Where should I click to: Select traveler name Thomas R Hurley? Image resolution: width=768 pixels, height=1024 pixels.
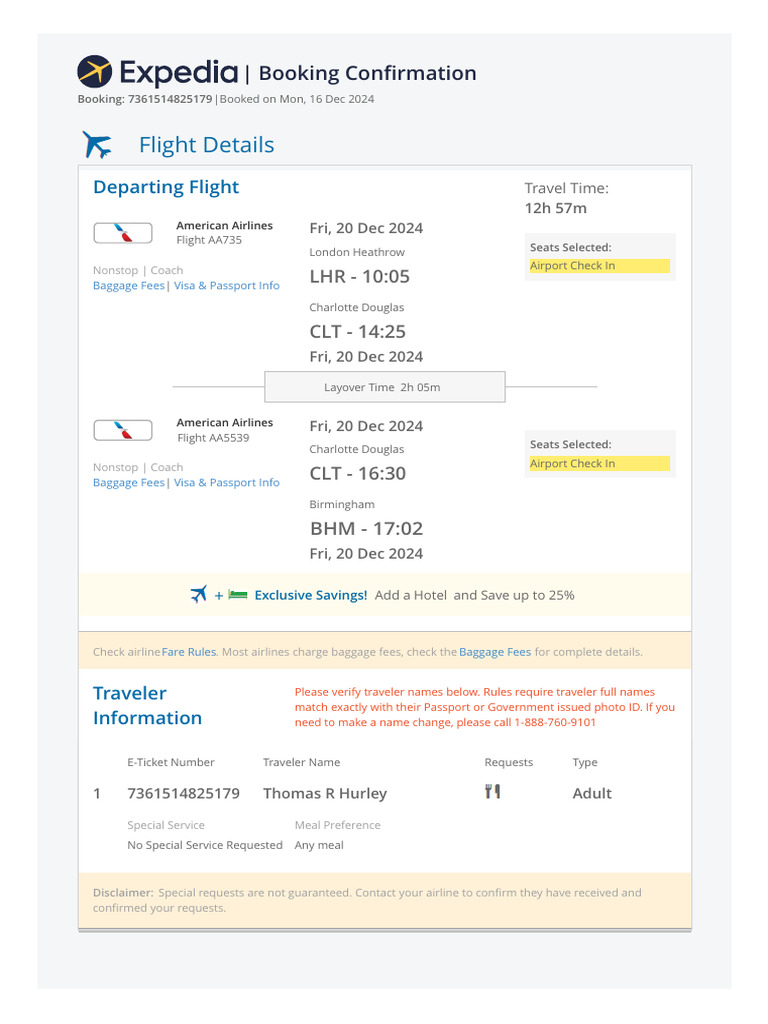pos(325,794)
